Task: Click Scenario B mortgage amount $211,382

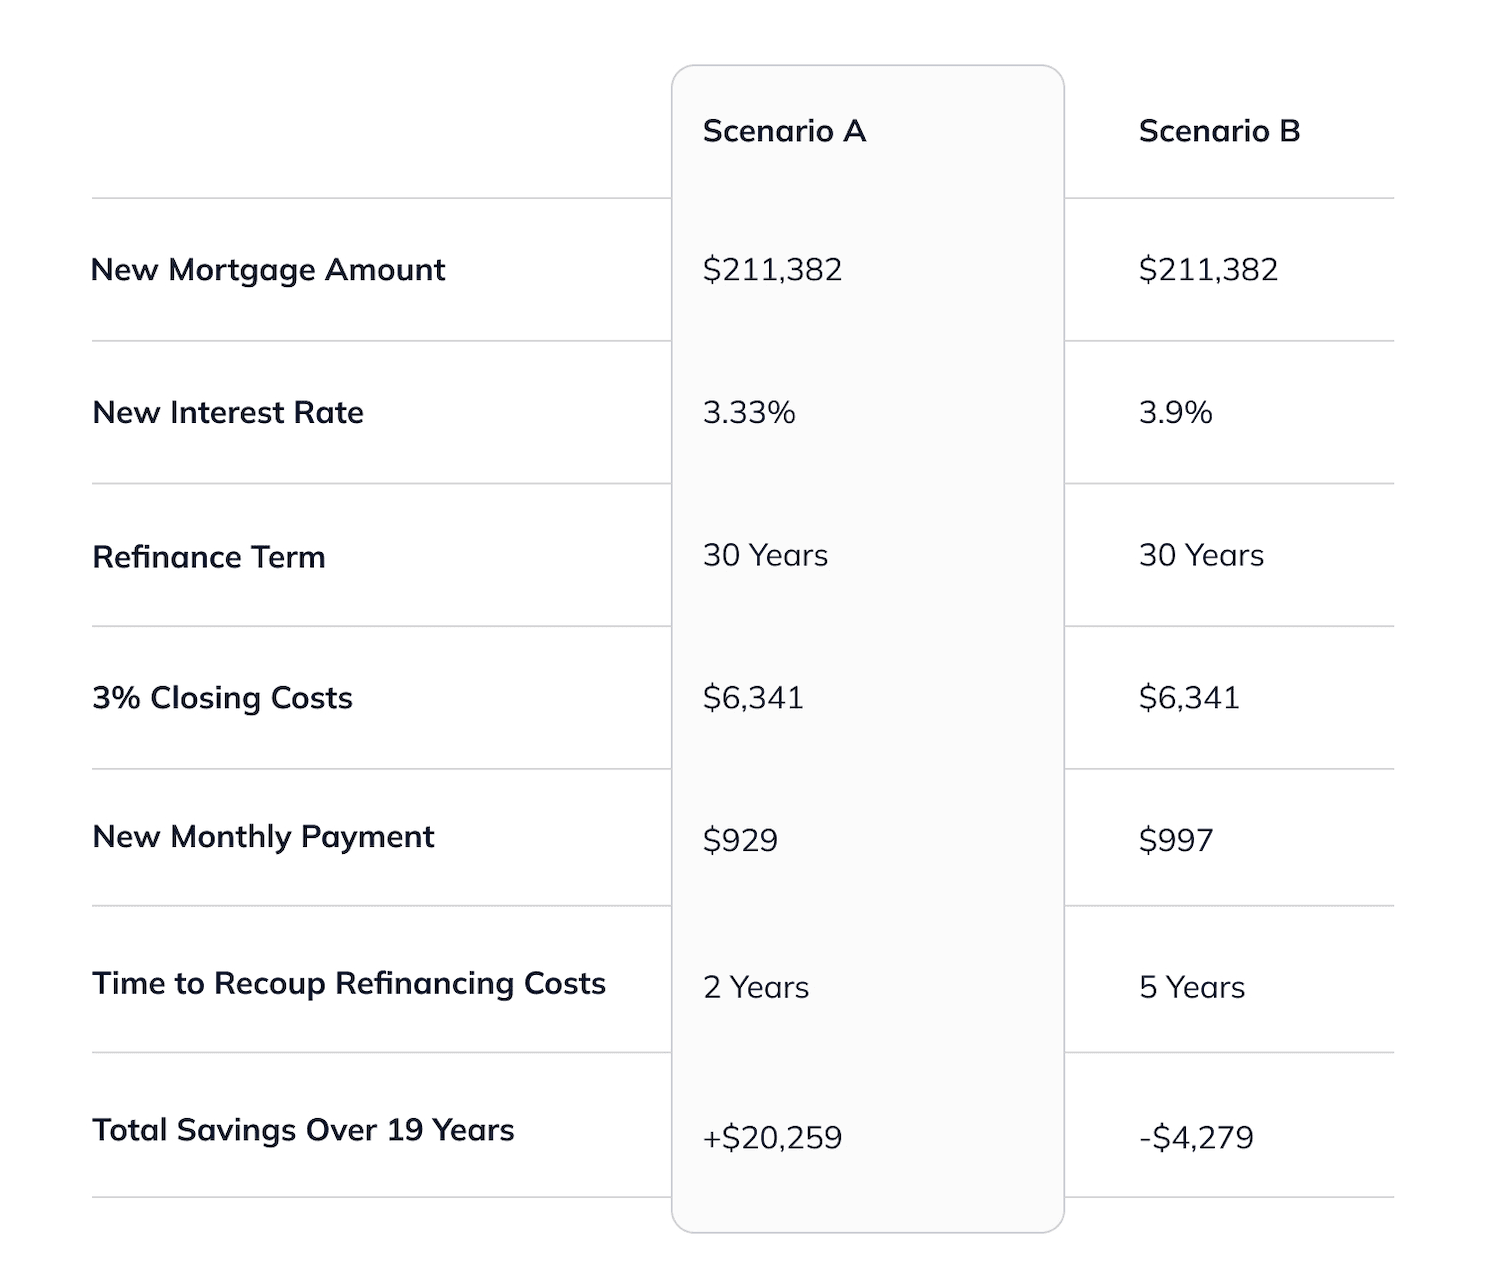Action: [x=1208, y=270]
